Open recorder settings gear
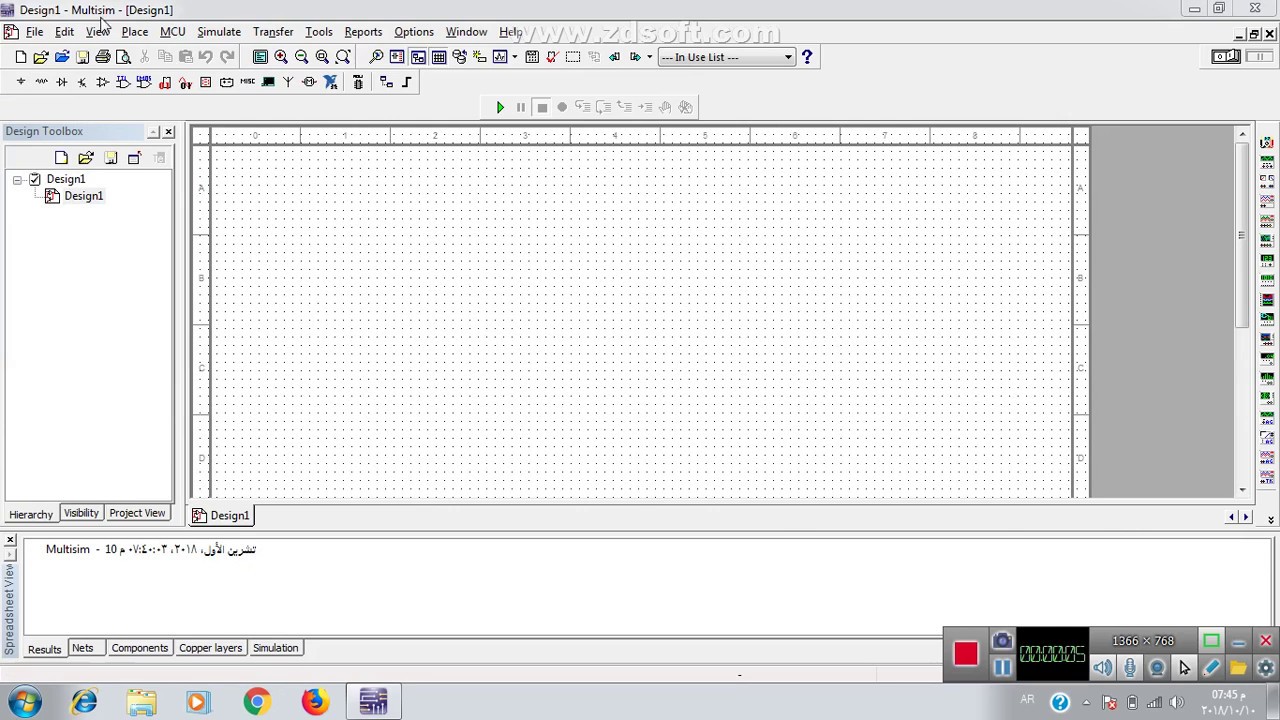This screenshot has width=1280, height=720. point(1265,668)
